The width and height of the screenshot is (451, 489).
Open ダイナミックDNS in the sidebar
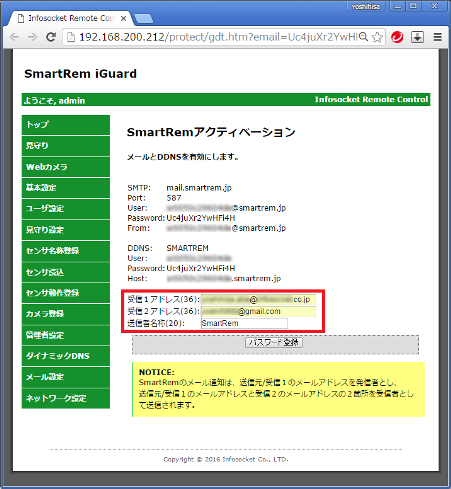tap(66, 356)
